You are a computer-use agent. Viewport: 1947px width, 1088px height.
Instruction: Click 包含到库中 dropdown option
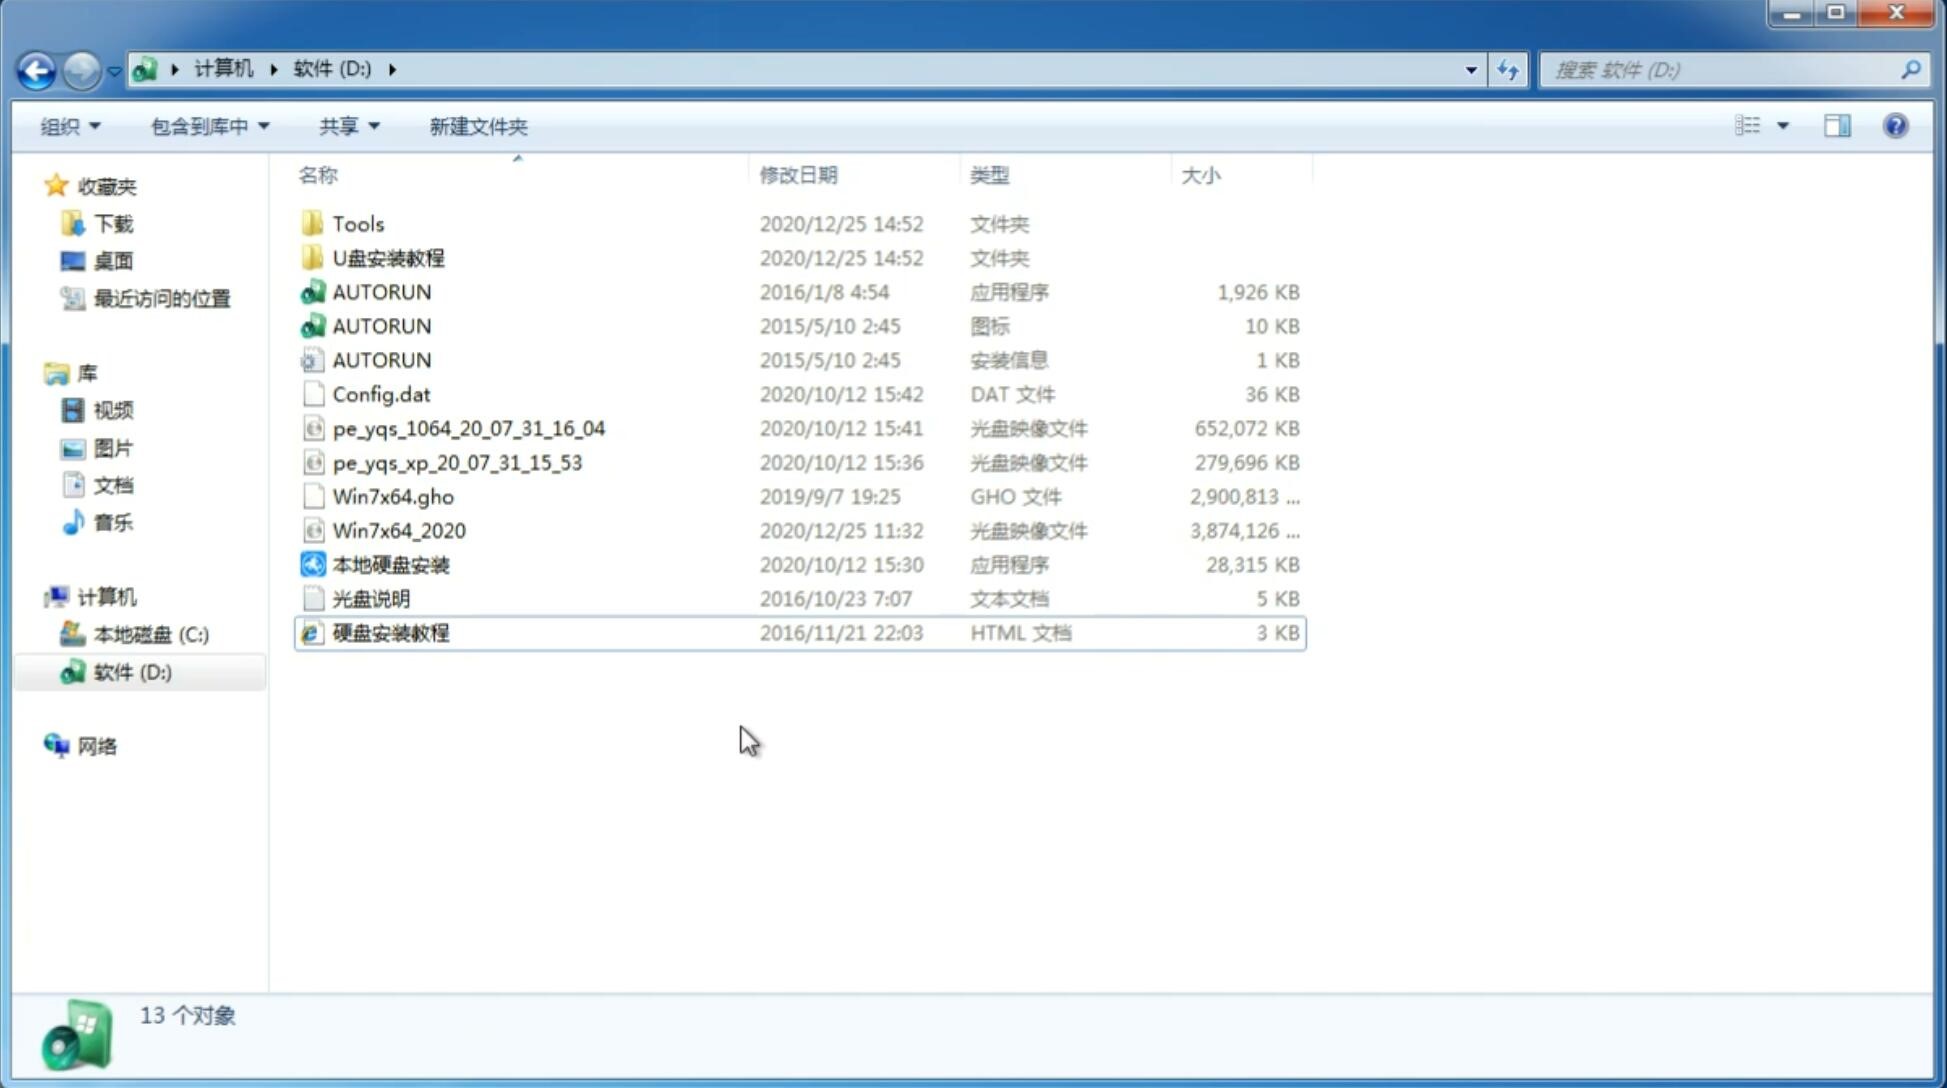point(207,126)
